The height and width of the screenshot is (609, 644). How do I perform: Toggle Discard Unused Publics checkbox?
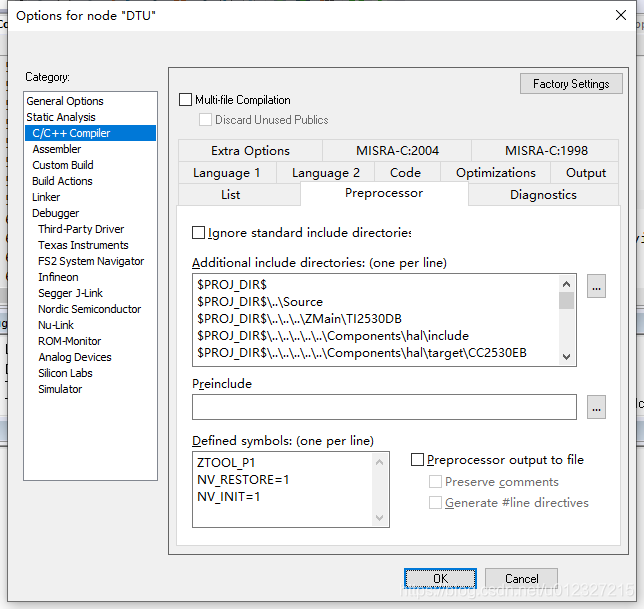coord(205,120)
